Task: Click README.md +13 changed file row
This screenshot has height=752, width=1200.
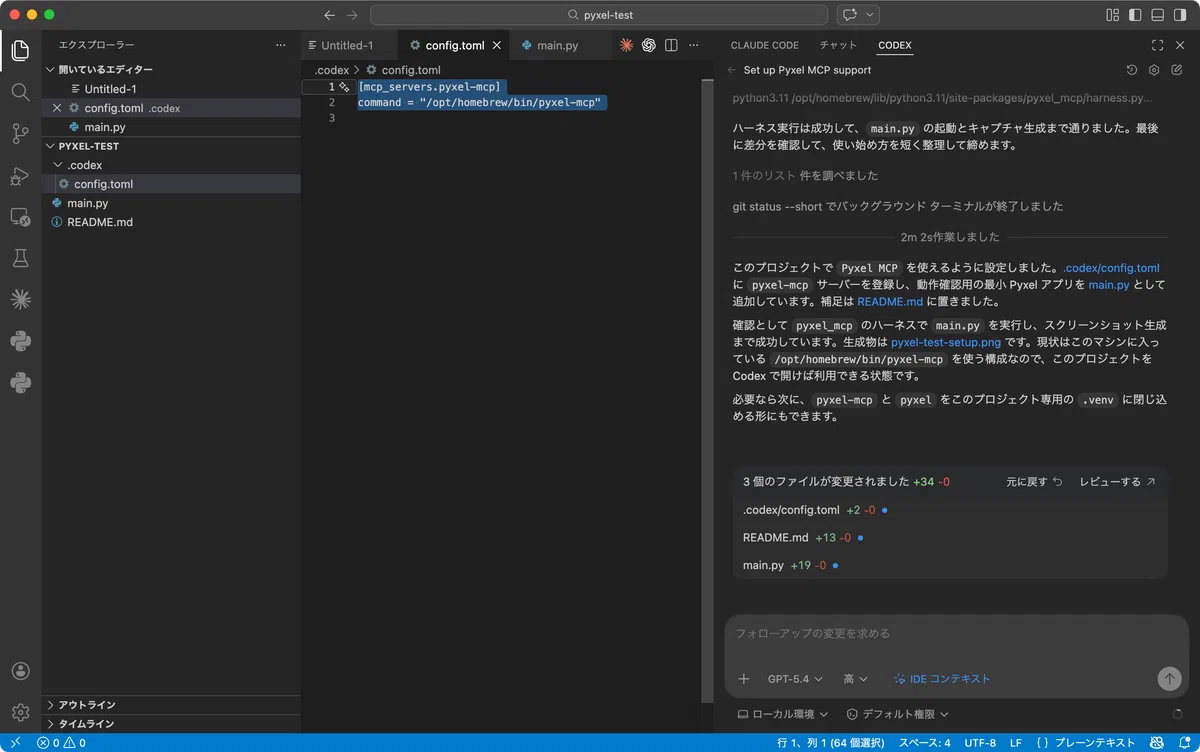Action: [x=949, y=538]
